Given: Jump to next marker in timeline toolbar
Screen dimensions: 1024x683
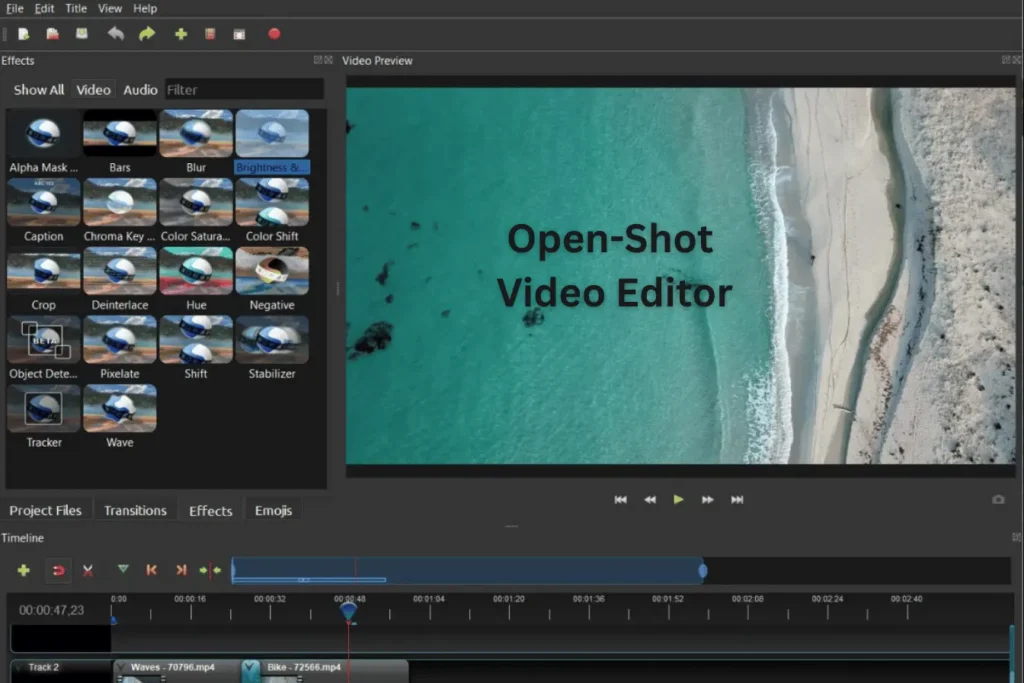Looking at the screenshot, I should click(182, 570).
